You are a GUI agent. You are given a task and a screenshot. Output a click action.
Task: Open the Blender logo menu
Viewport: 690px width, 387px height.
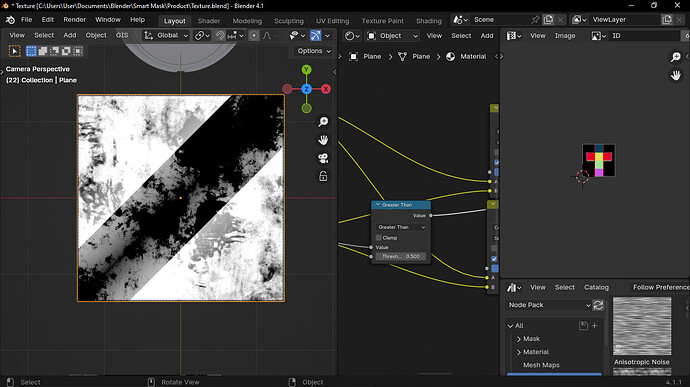(10, 20)
